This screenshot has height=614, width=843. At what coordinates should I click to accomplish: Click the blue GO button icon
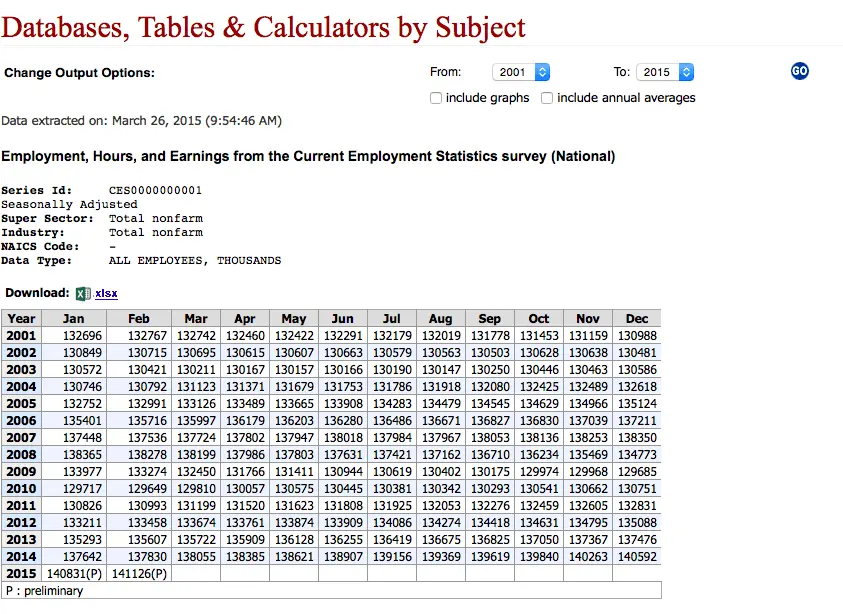pyautogui.click(x=799, y=71)
